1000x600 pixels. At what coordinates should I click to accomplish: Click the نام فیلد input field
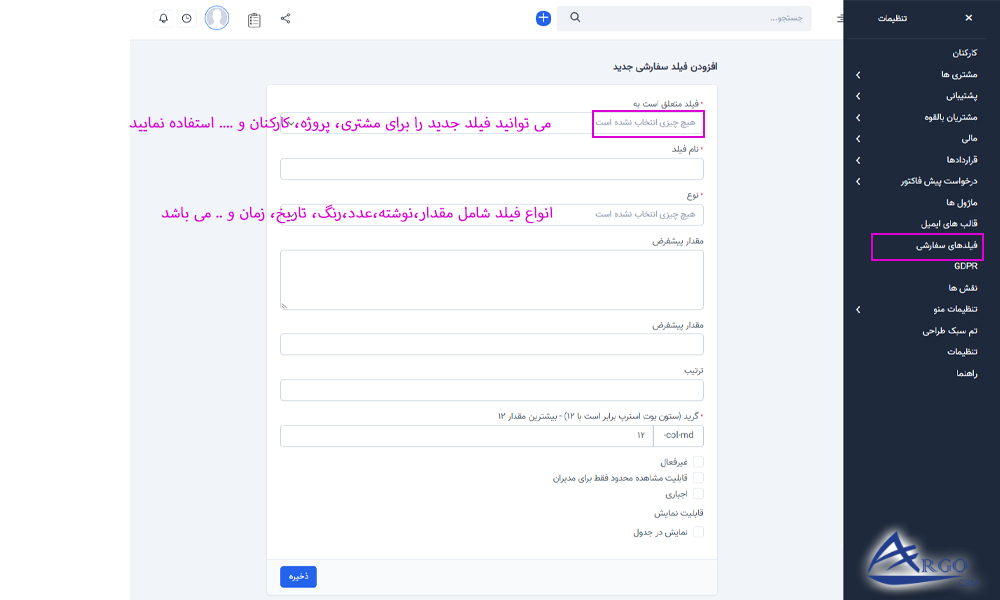[x=491, y=169]
